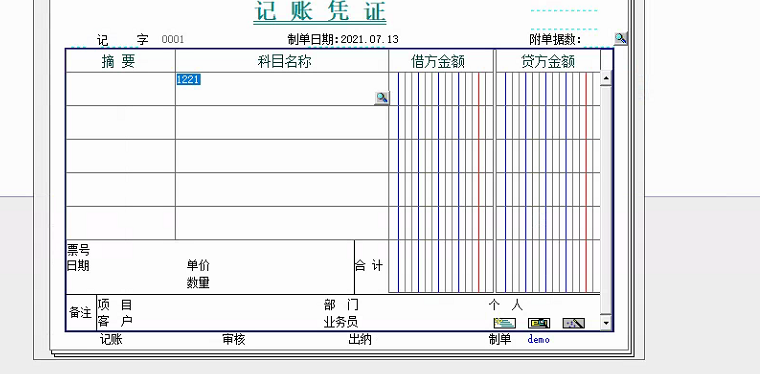Click the third row 借方金额 cell
This screenshot has width=760, height=374.
pos(441,156)
